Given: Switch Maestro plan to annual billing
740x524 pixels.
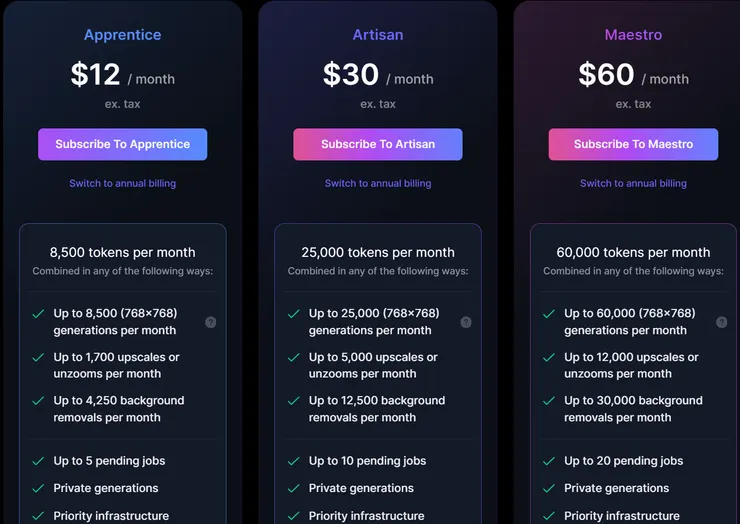Looking at the screenshot, I should [633, 183].
